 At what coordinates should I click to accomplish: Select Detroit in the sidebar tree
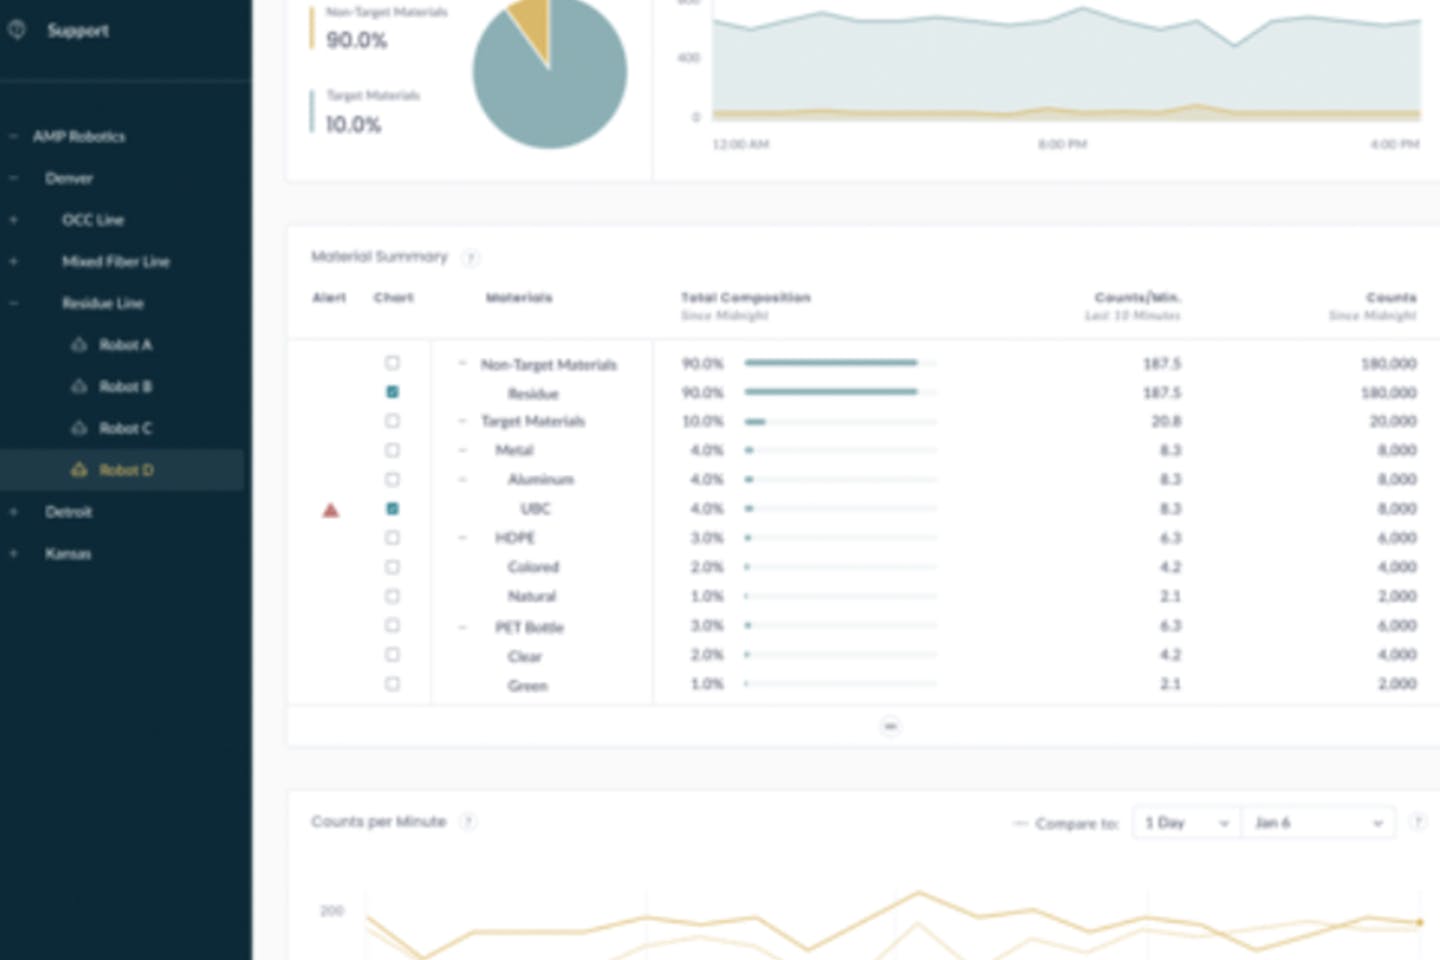coord(69,512)
